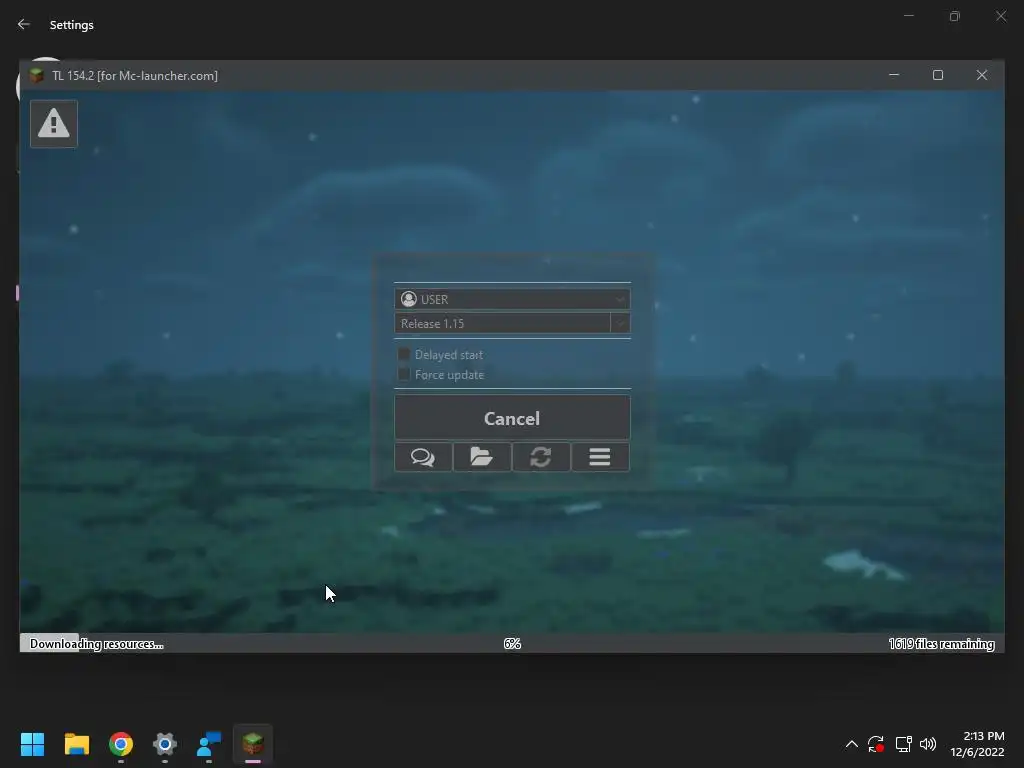The image size is (1024, 768).
Task: Cancel the resource download
Action: pyautogui.click(x=512, y=418)
